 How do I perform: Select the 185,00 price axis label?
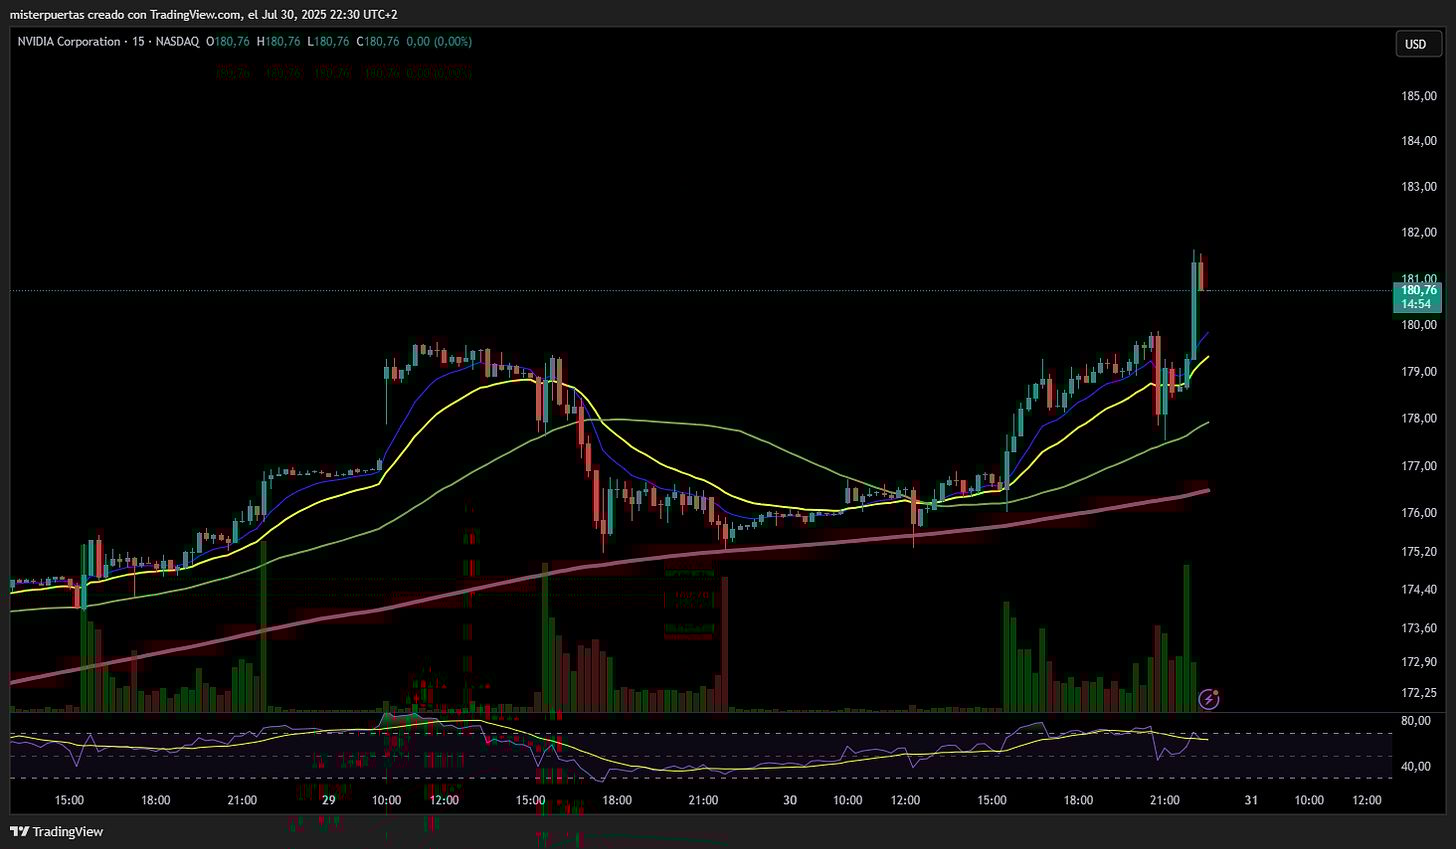click(x=1419, y=97)
